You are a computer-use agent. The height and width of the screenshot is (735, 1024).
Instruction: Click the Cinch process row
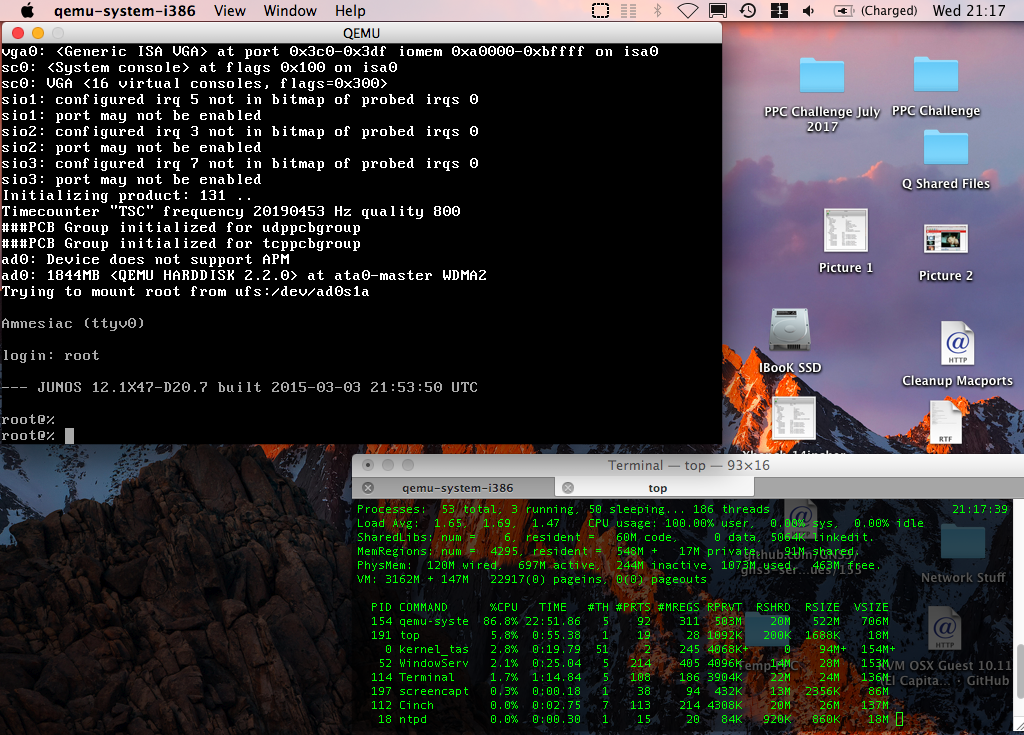click(x=630, y=705)
